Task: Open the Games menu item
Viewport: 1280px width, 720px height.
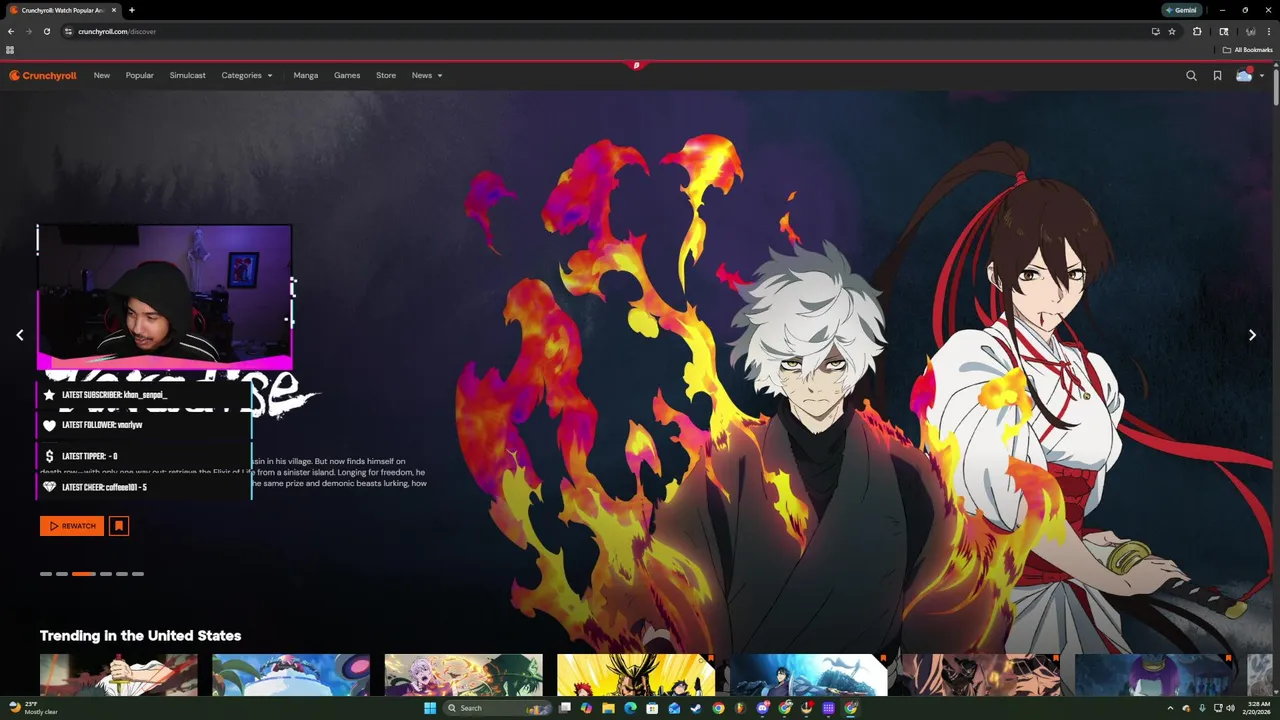Action: point(347,75)
